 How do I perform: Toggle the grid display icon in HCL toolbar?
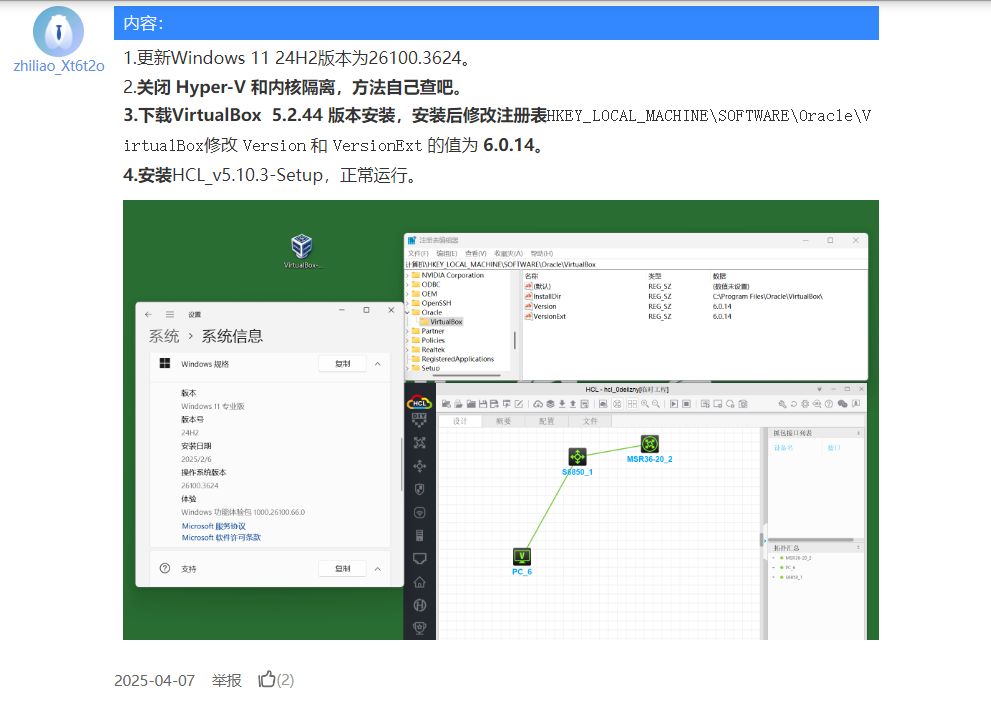point(632,404)
